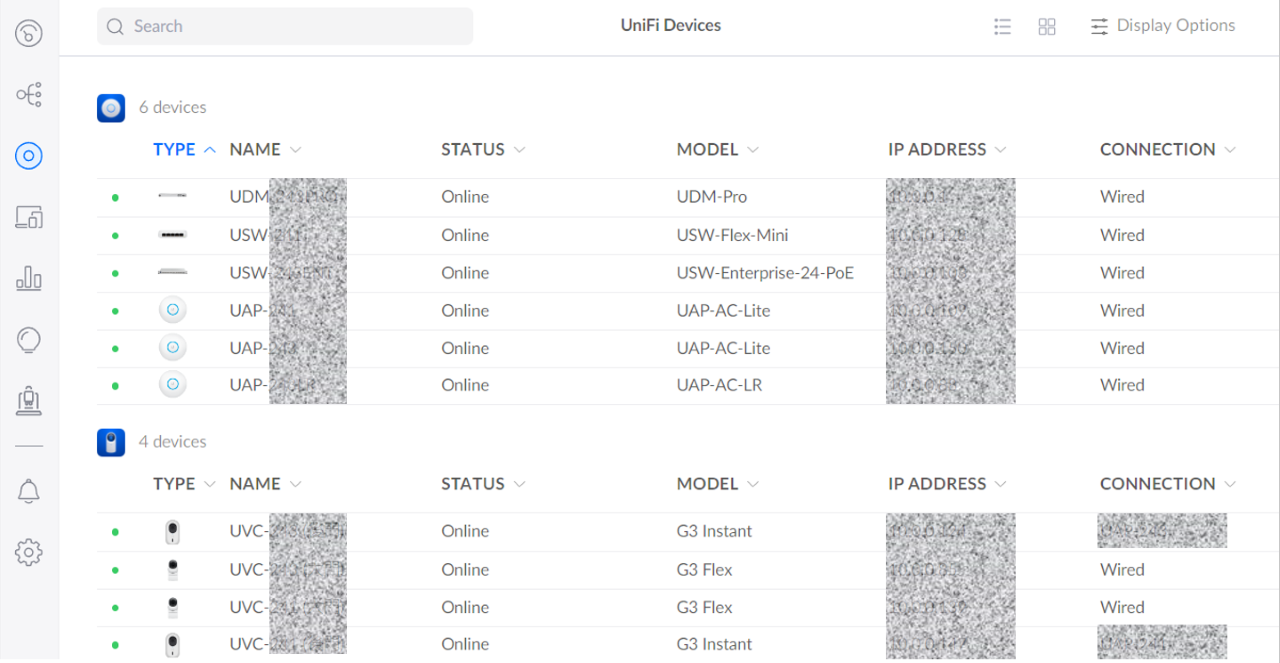This screenshot has width=1280, height=663.
Task: Open the Statistics bar chart icon
Action: tap(29, 278)
